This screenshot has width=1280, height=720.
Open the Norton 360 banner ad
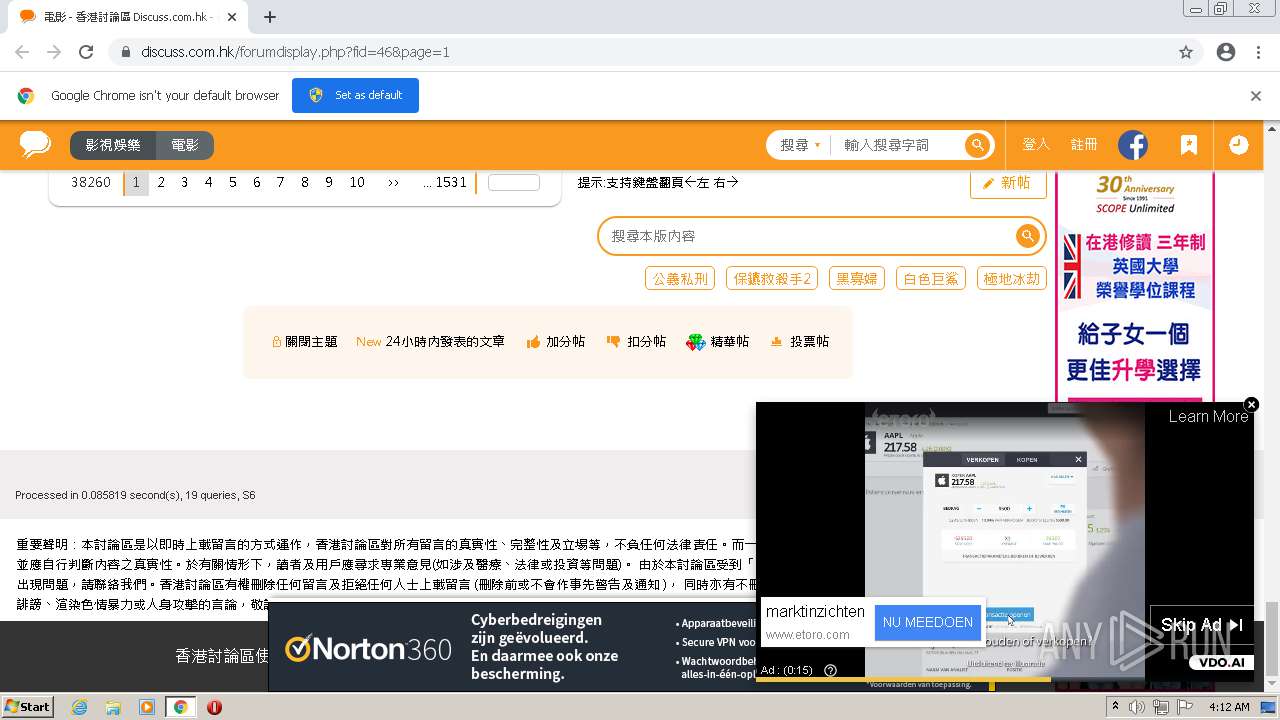click(512, 647)
